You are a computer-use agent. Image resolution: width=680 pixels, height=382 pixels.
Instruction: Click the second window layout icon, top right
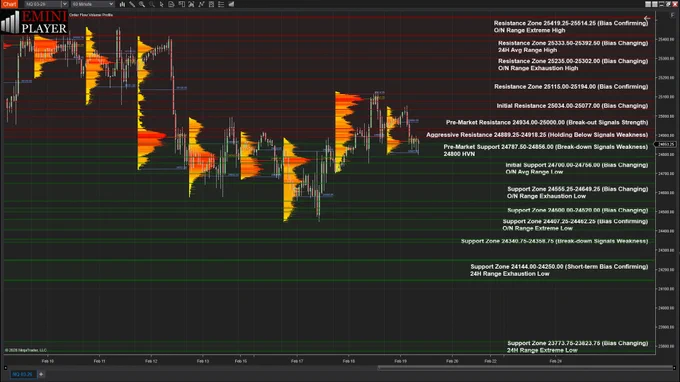654,4
